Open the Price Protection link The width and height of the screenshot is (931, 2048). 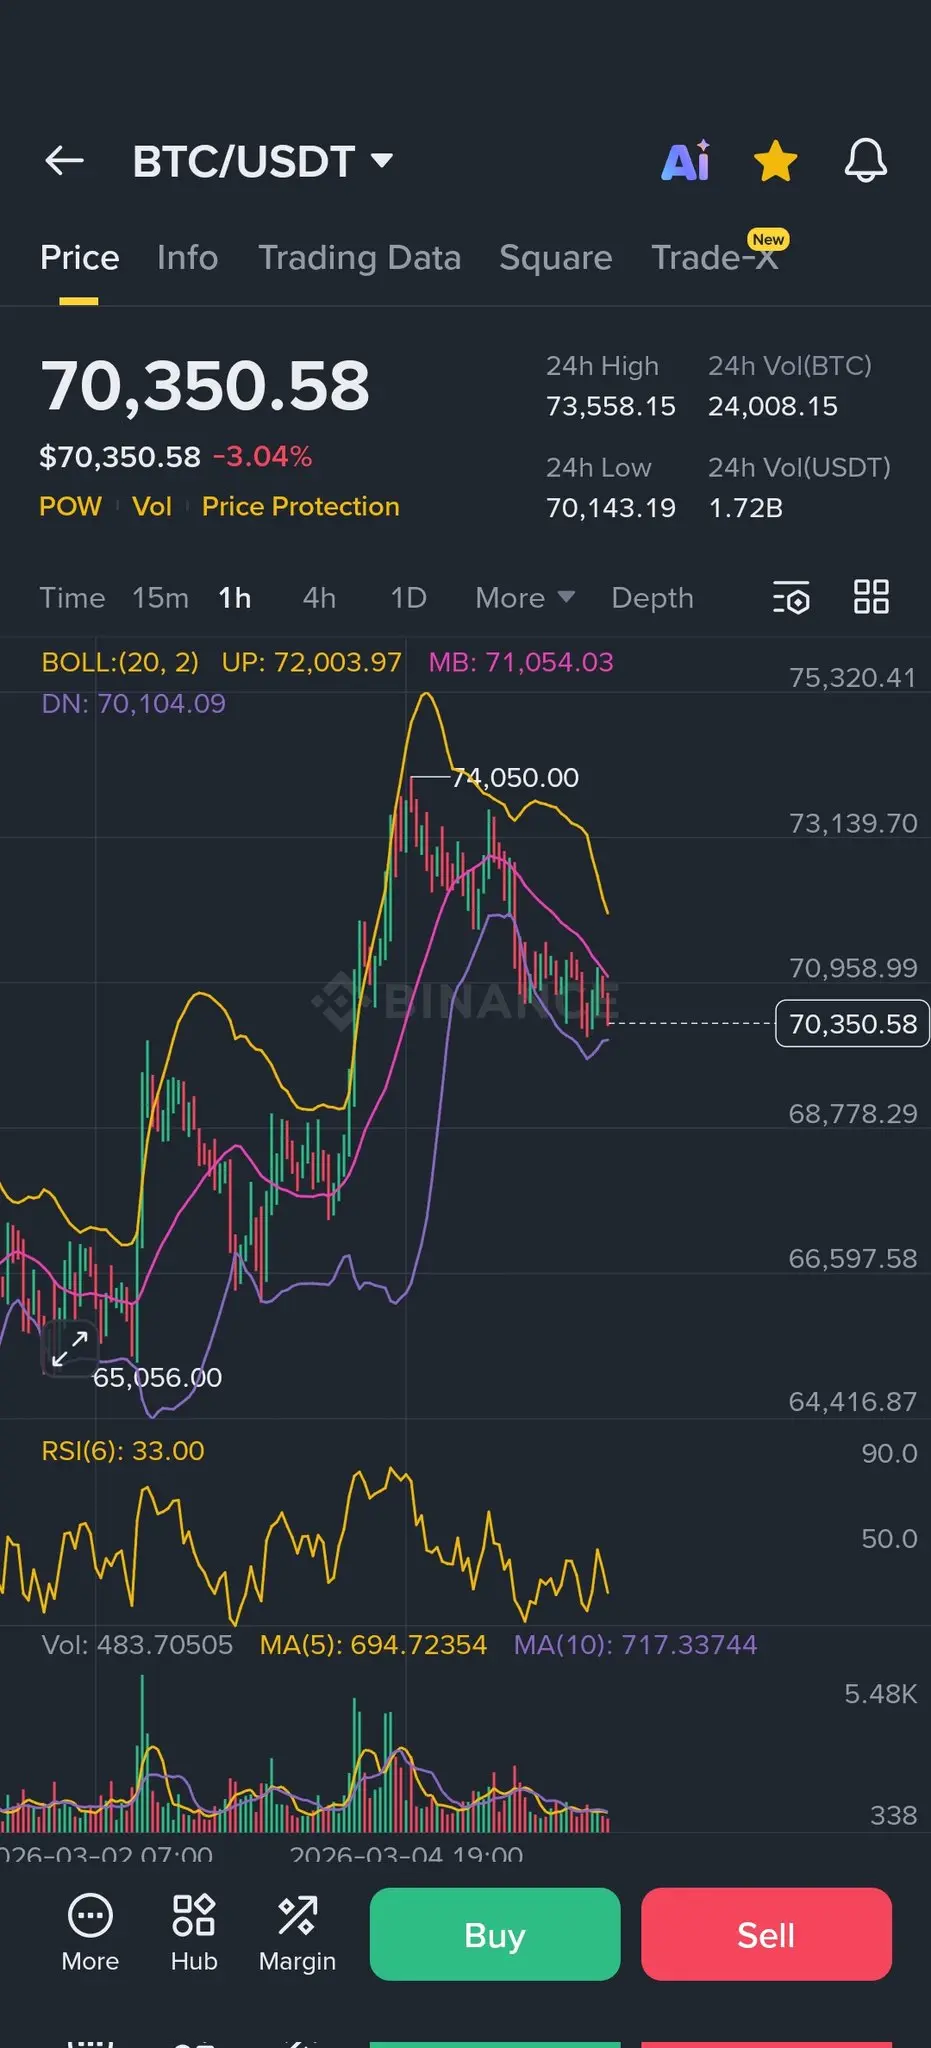point(301,506)
